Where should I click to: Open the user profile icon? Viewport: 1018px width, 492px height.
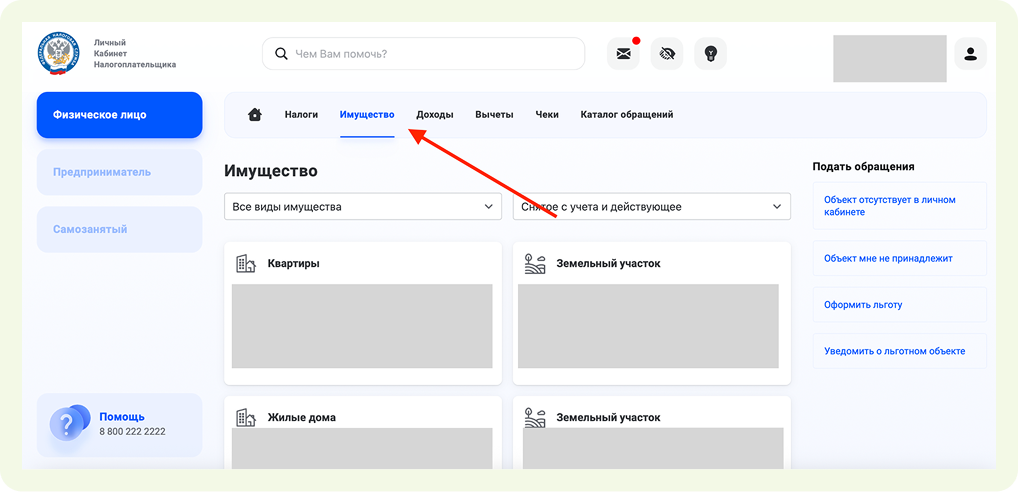[970, 54]
